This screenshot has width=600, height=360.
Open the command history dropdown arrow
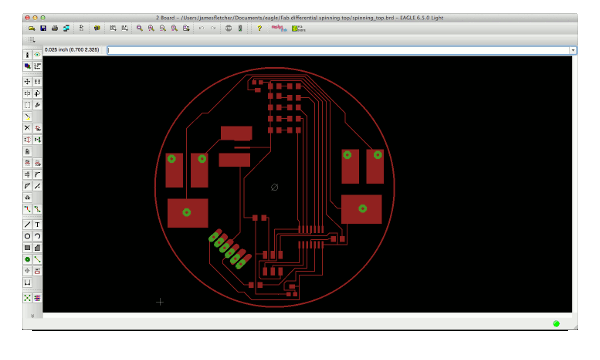click(573, 50)
